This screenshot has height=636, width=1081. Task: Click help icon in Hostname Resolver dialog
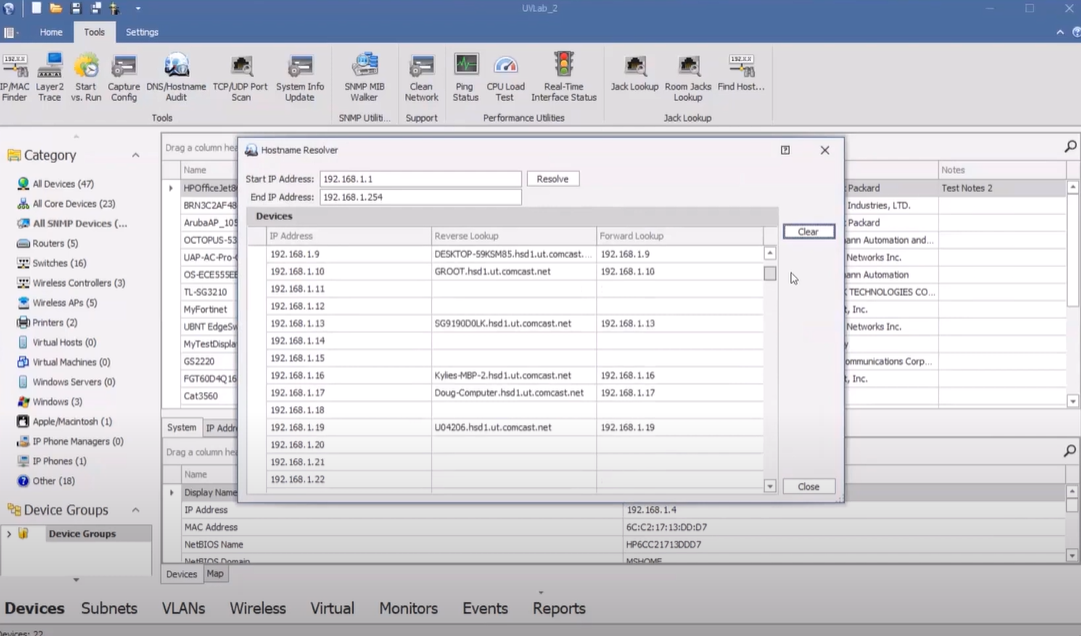click(x=785, y=150)
